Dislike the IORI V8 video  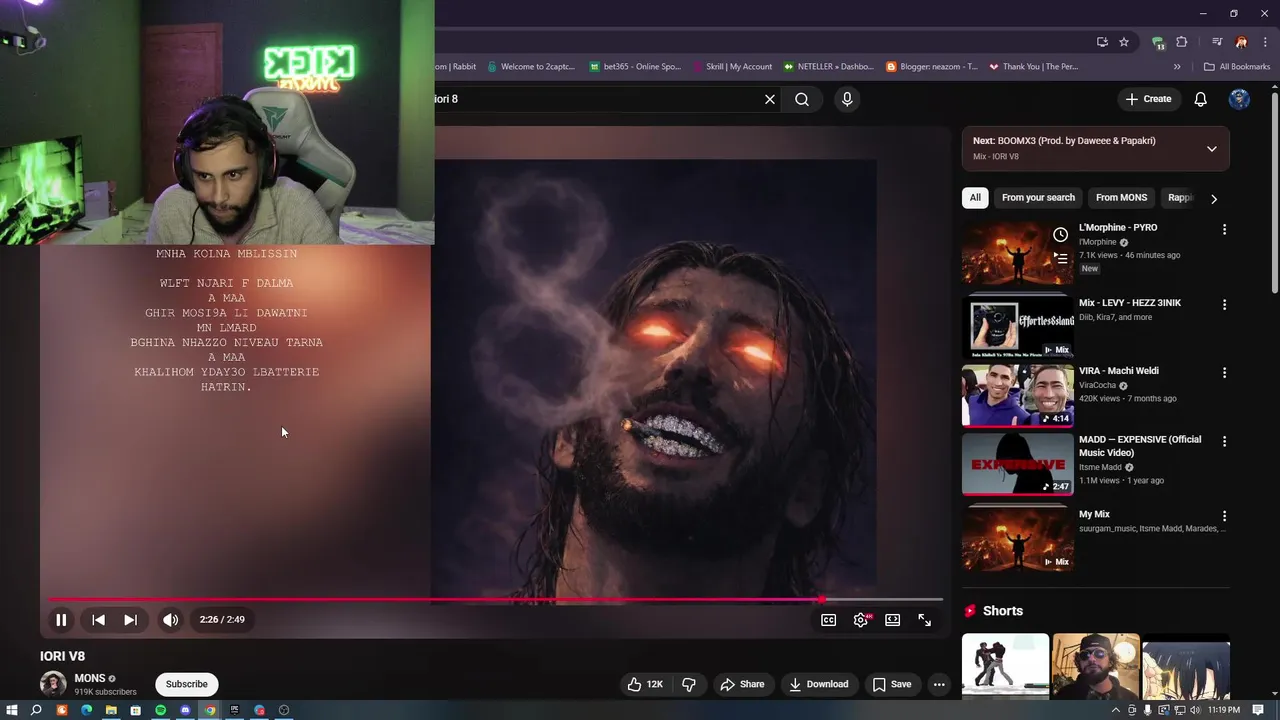[689, 684]
